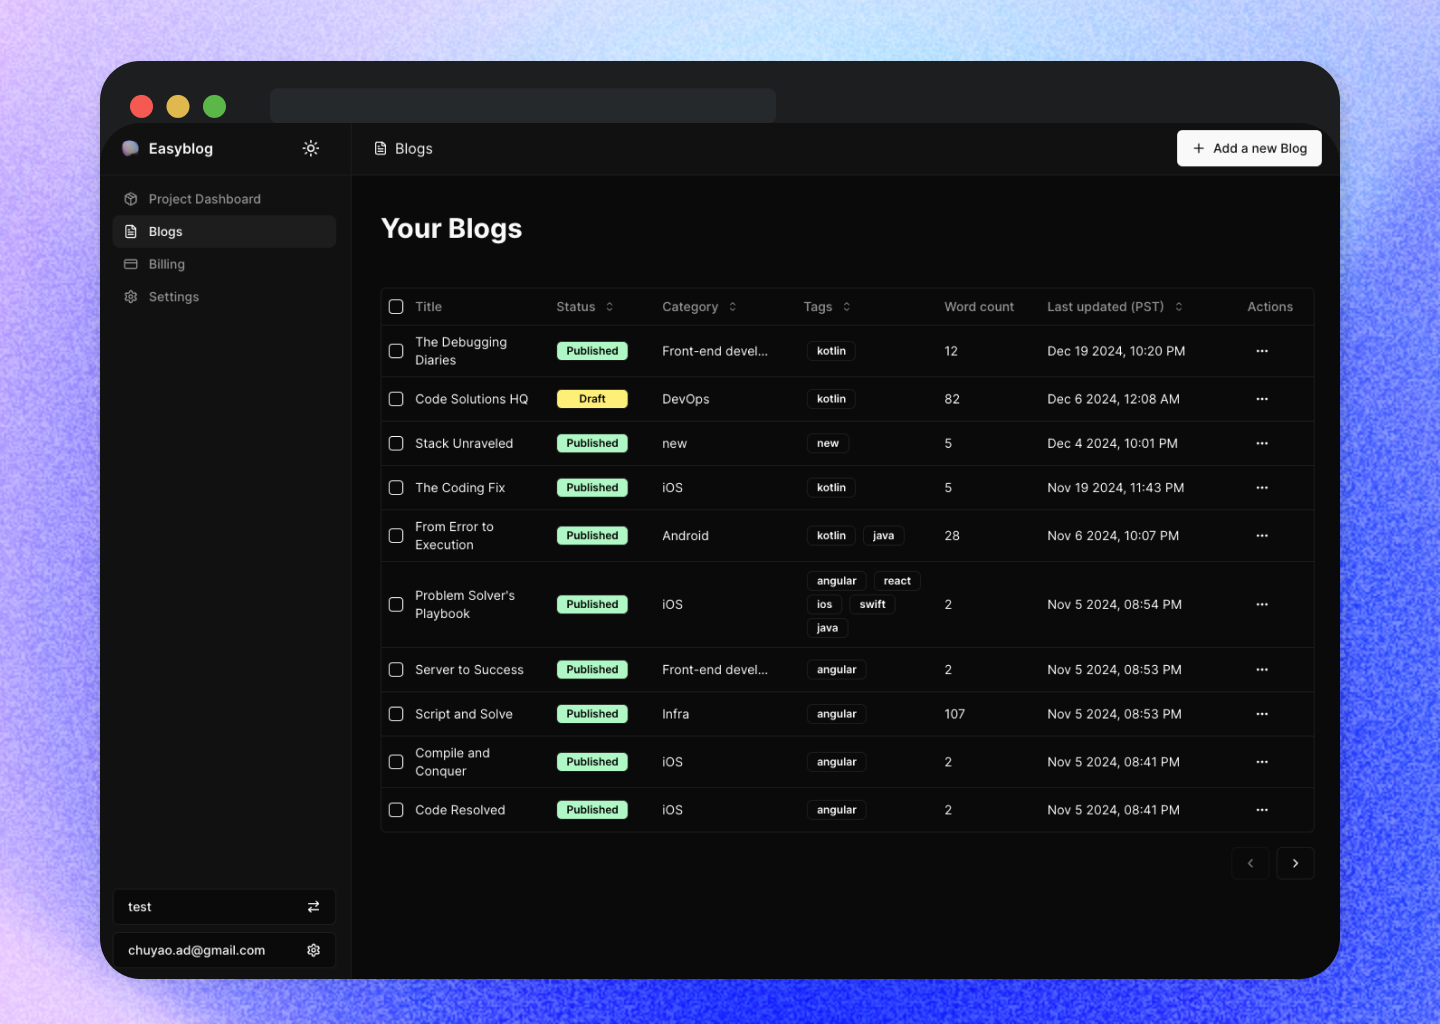
Task: Click the Android category cell
Action: point(685,536)
